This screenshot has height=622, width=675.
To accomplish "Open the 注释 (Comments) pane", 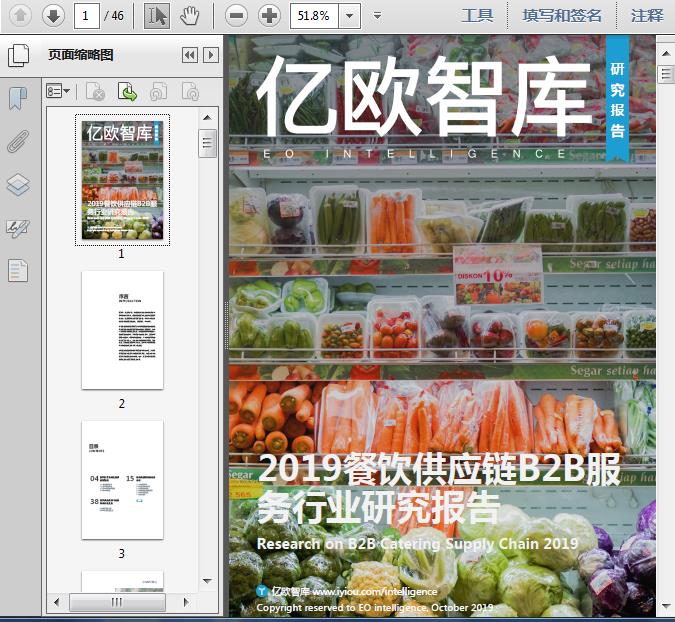I will 647,16.
